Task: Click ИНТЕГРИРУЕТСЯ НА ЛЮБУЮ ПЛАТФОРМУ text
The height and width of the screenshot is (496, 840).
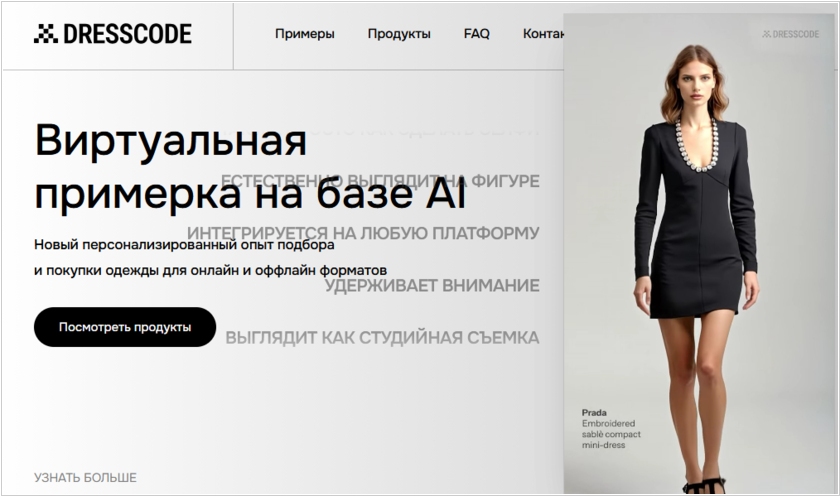Action: click(363, 233)
